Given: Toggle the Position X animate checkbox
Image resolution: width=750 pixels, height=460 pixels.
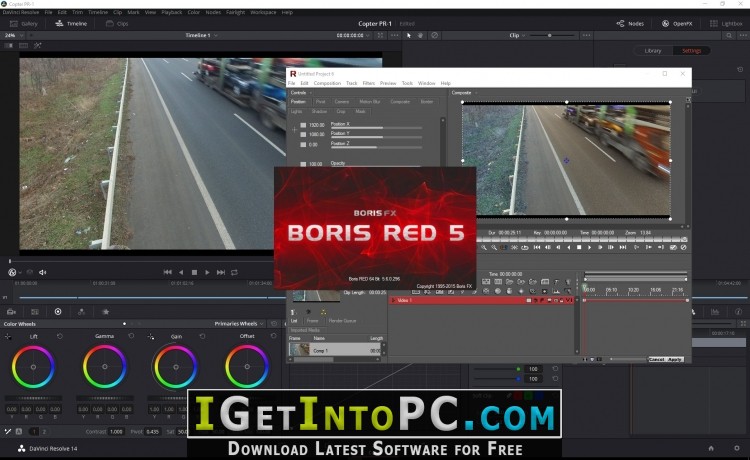Looking at the screenshot, I should (303, 125).
